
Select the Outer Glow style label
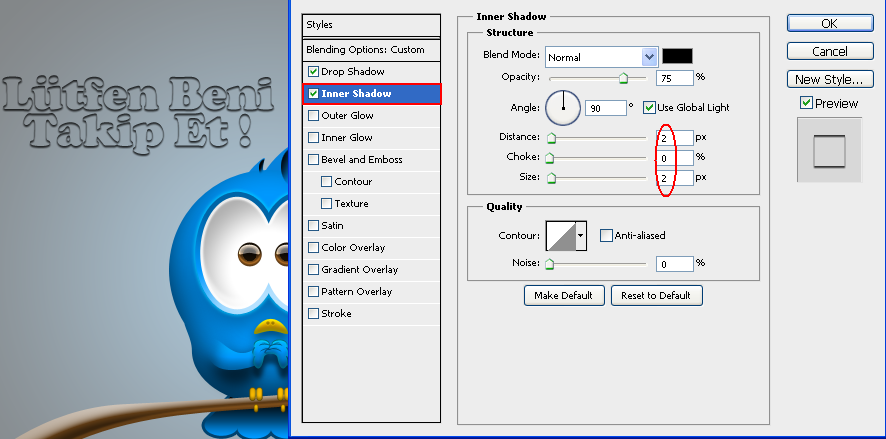348,116
